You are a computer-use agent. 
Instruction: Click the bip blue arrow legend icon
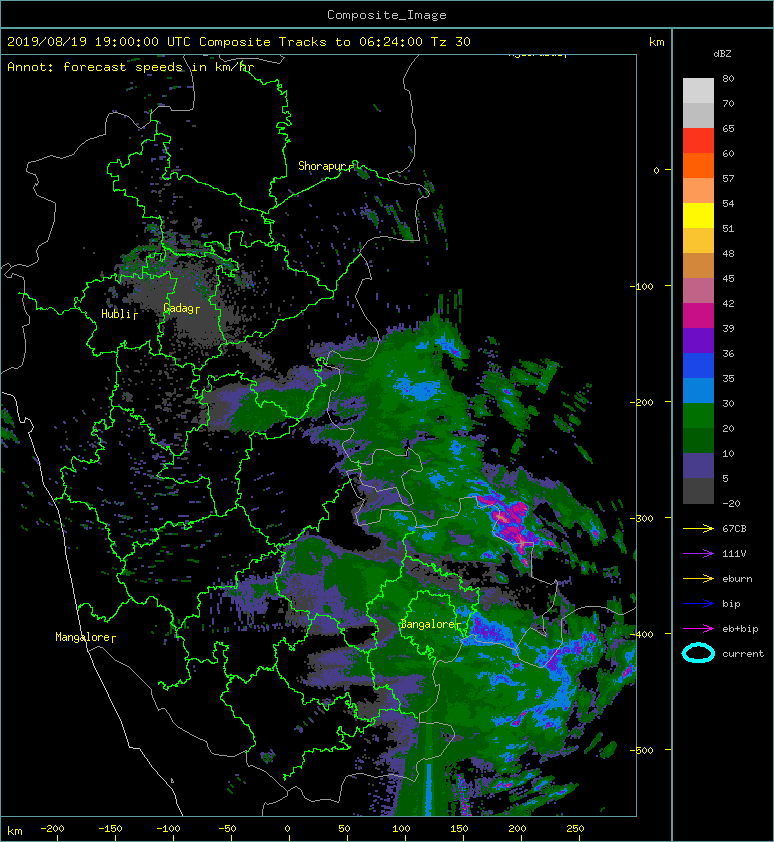pos(698,604)
